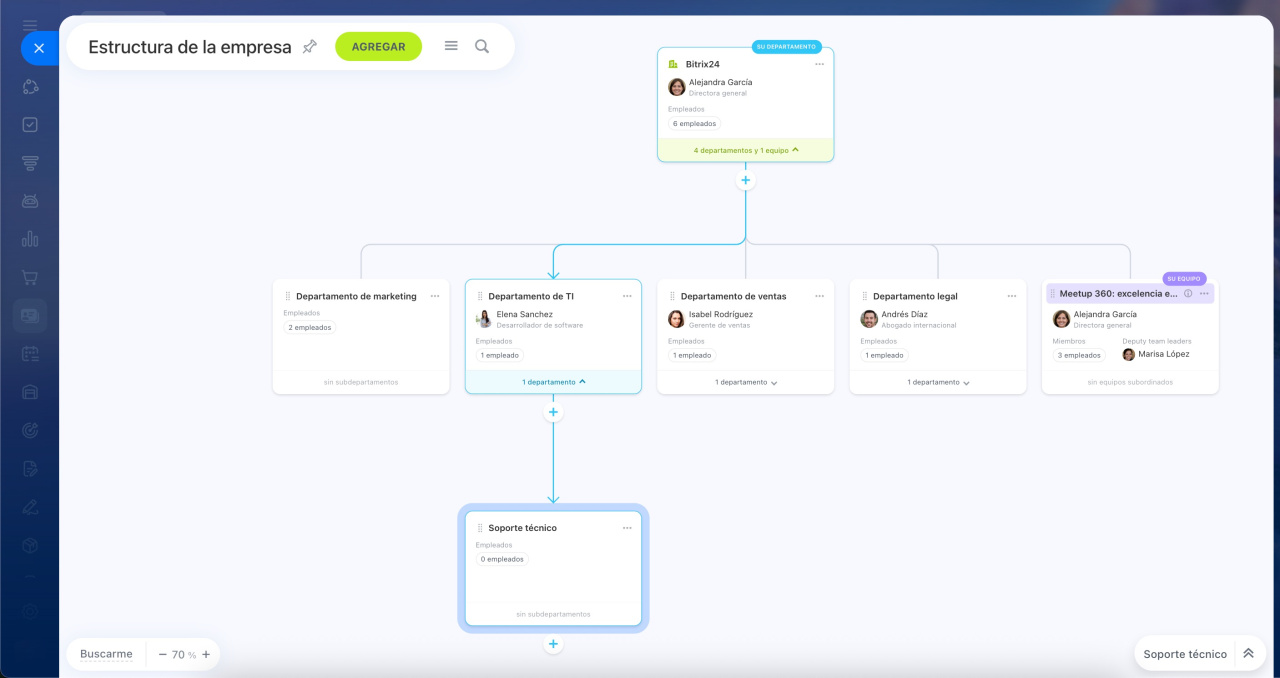Open the robot icon in left sidebar
Viewport: 1280px width, 678px height.
[x=30, y=201]
